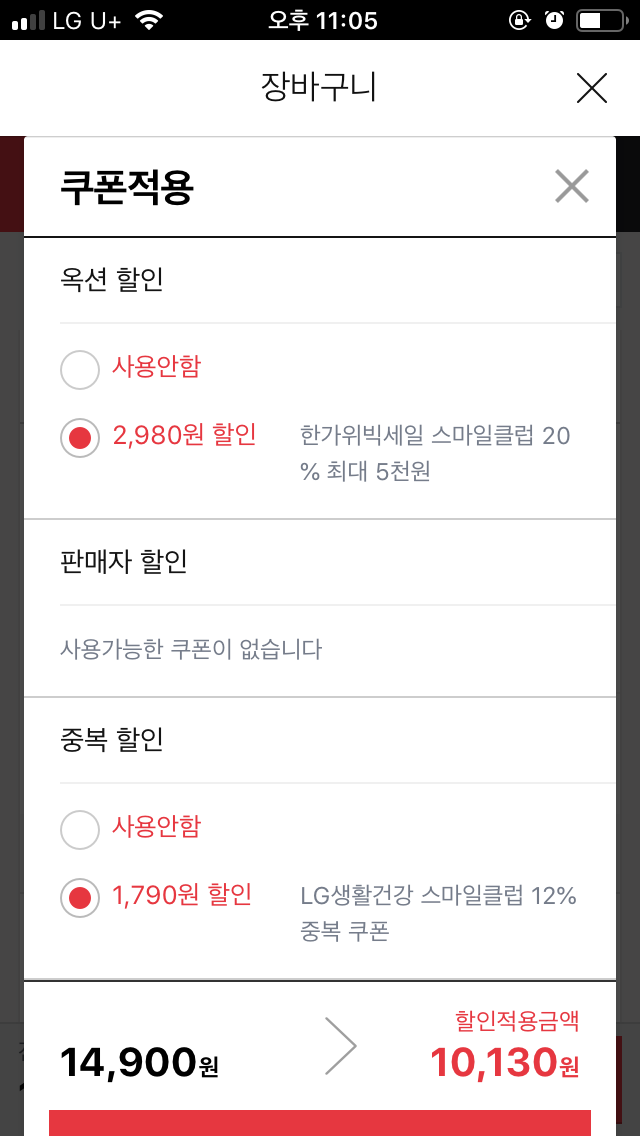Tap the battery icon in status bar
Image resolution: width=640 pixels, height=1136 pixels.
click(x=600, y=20)
